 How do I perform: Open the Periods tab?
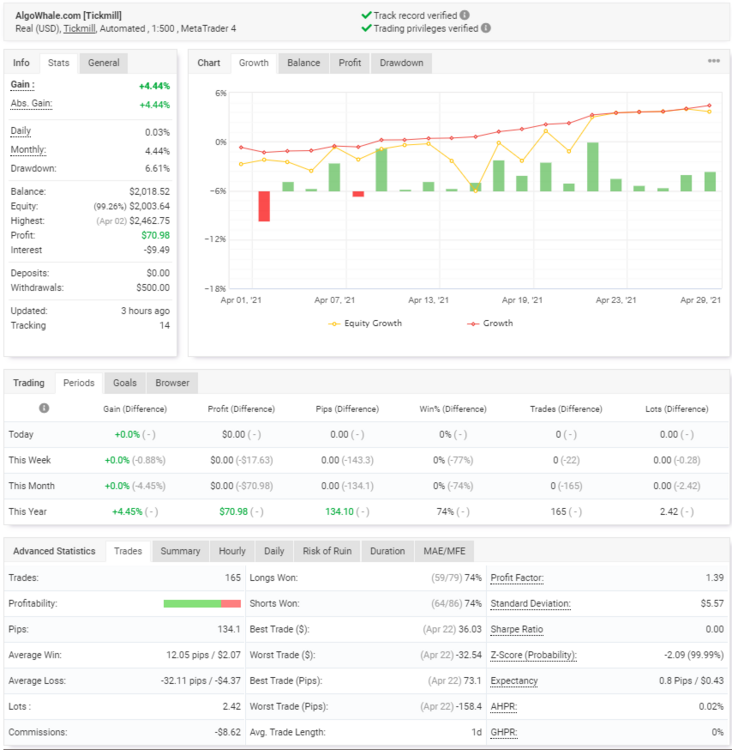79,383
